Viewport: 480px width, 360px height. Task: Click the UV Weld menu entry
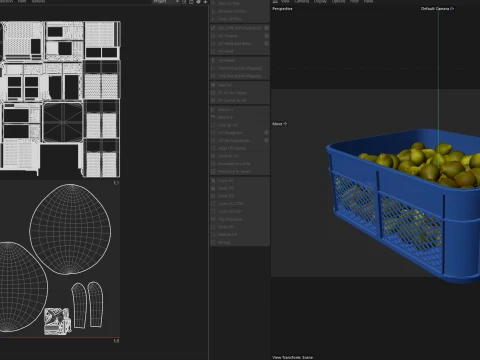coord(240,51)
